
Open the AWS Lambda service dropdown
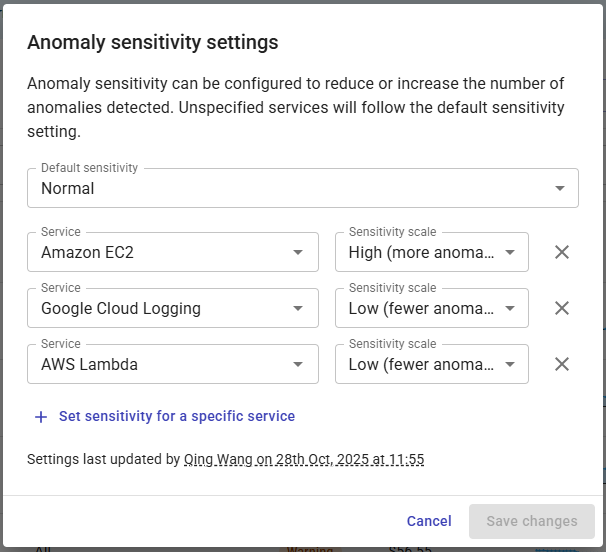(172, 364)
